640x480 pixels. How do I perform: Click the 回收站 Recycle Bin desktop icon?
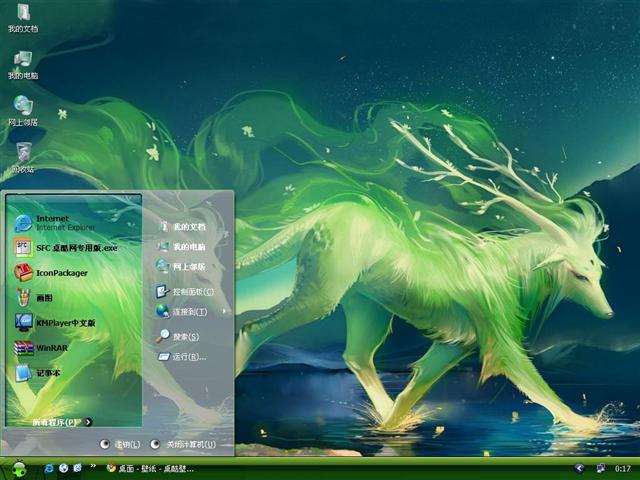click(22, 154)
